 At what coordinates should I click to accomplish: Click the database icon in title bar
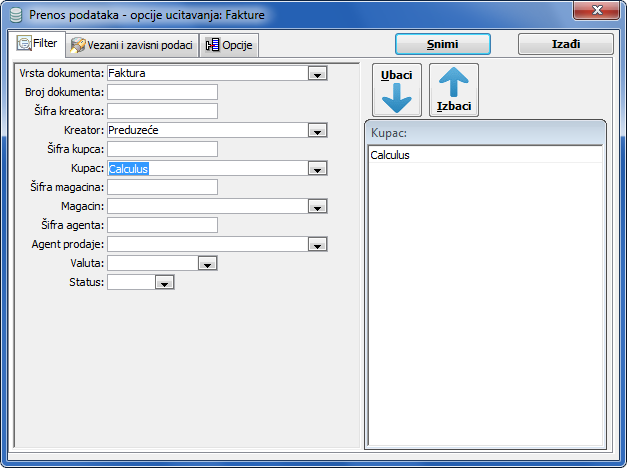15,16
